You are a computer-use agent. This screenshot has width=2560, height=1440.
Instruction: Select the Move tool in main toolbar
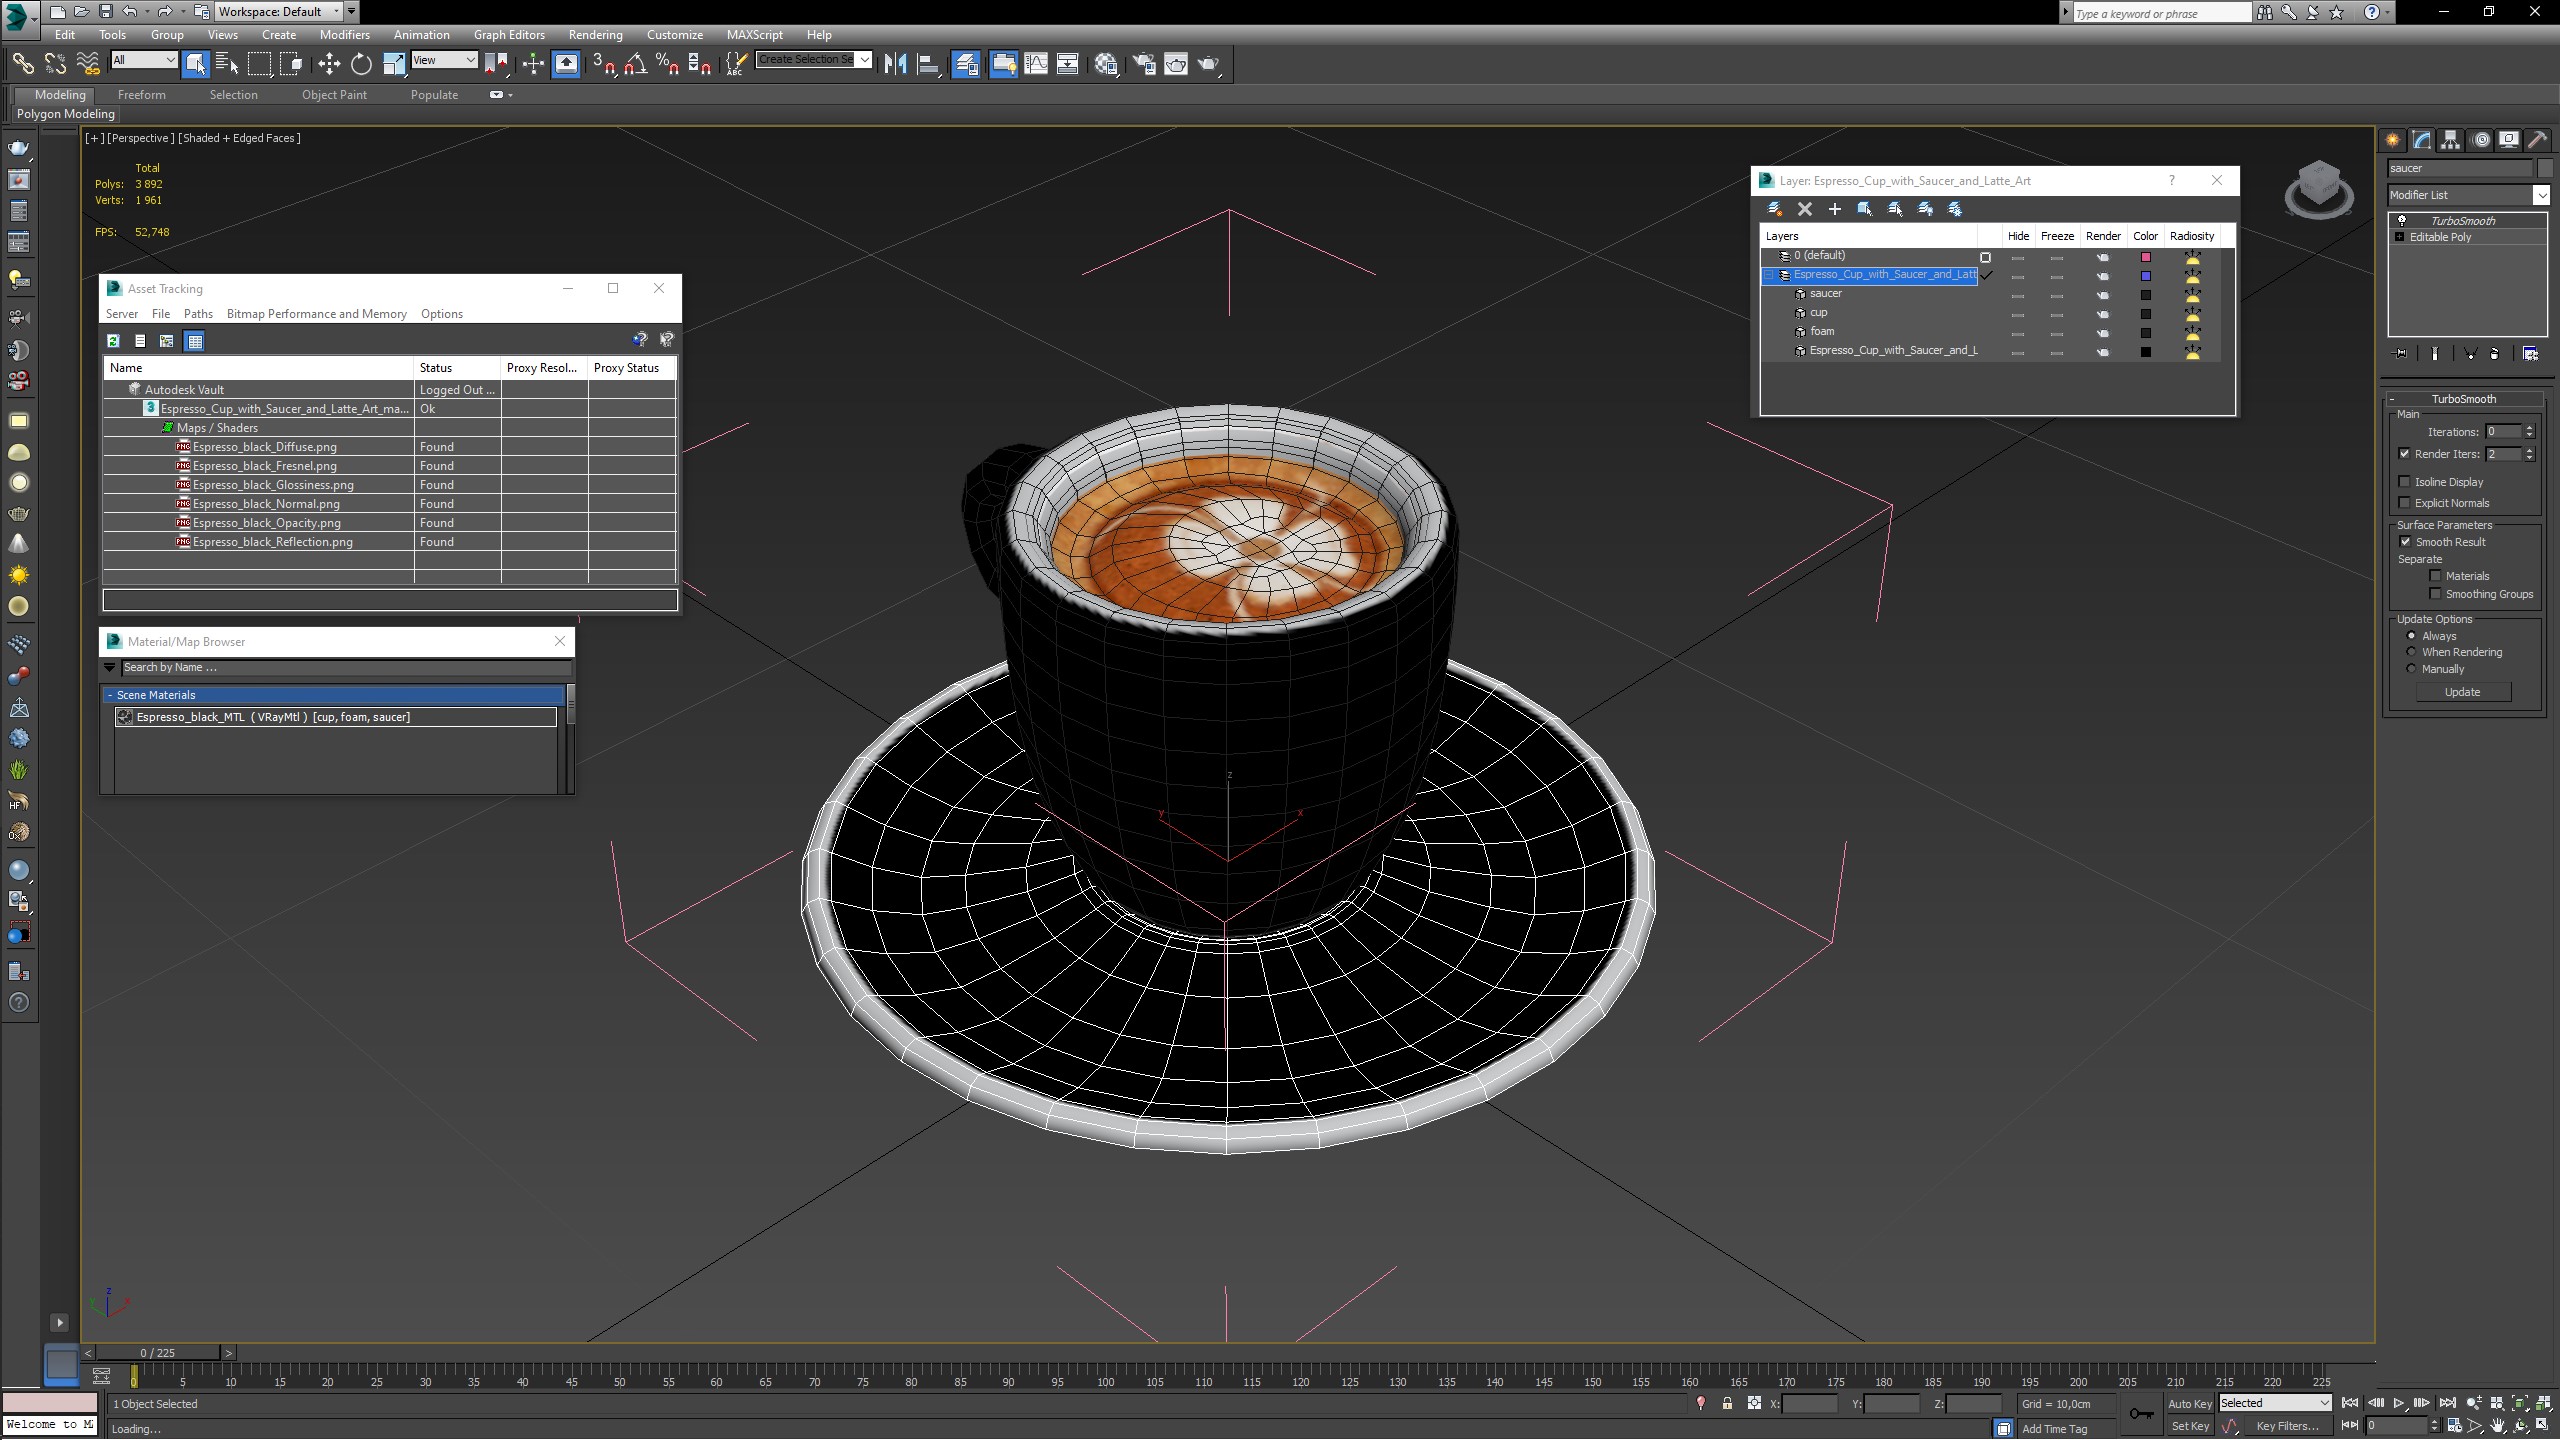(329, 64)
